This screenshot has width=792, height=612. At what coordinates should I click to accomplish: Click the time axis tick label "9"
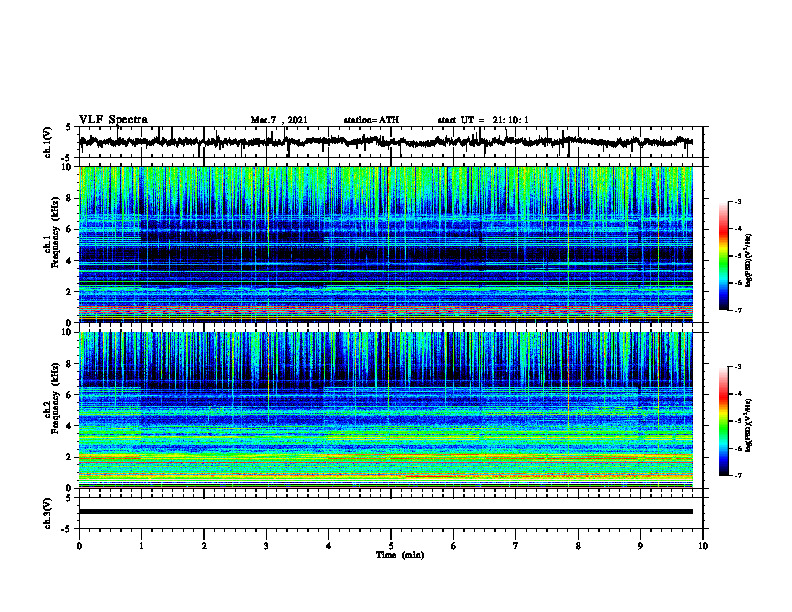[x=640, y=546]
